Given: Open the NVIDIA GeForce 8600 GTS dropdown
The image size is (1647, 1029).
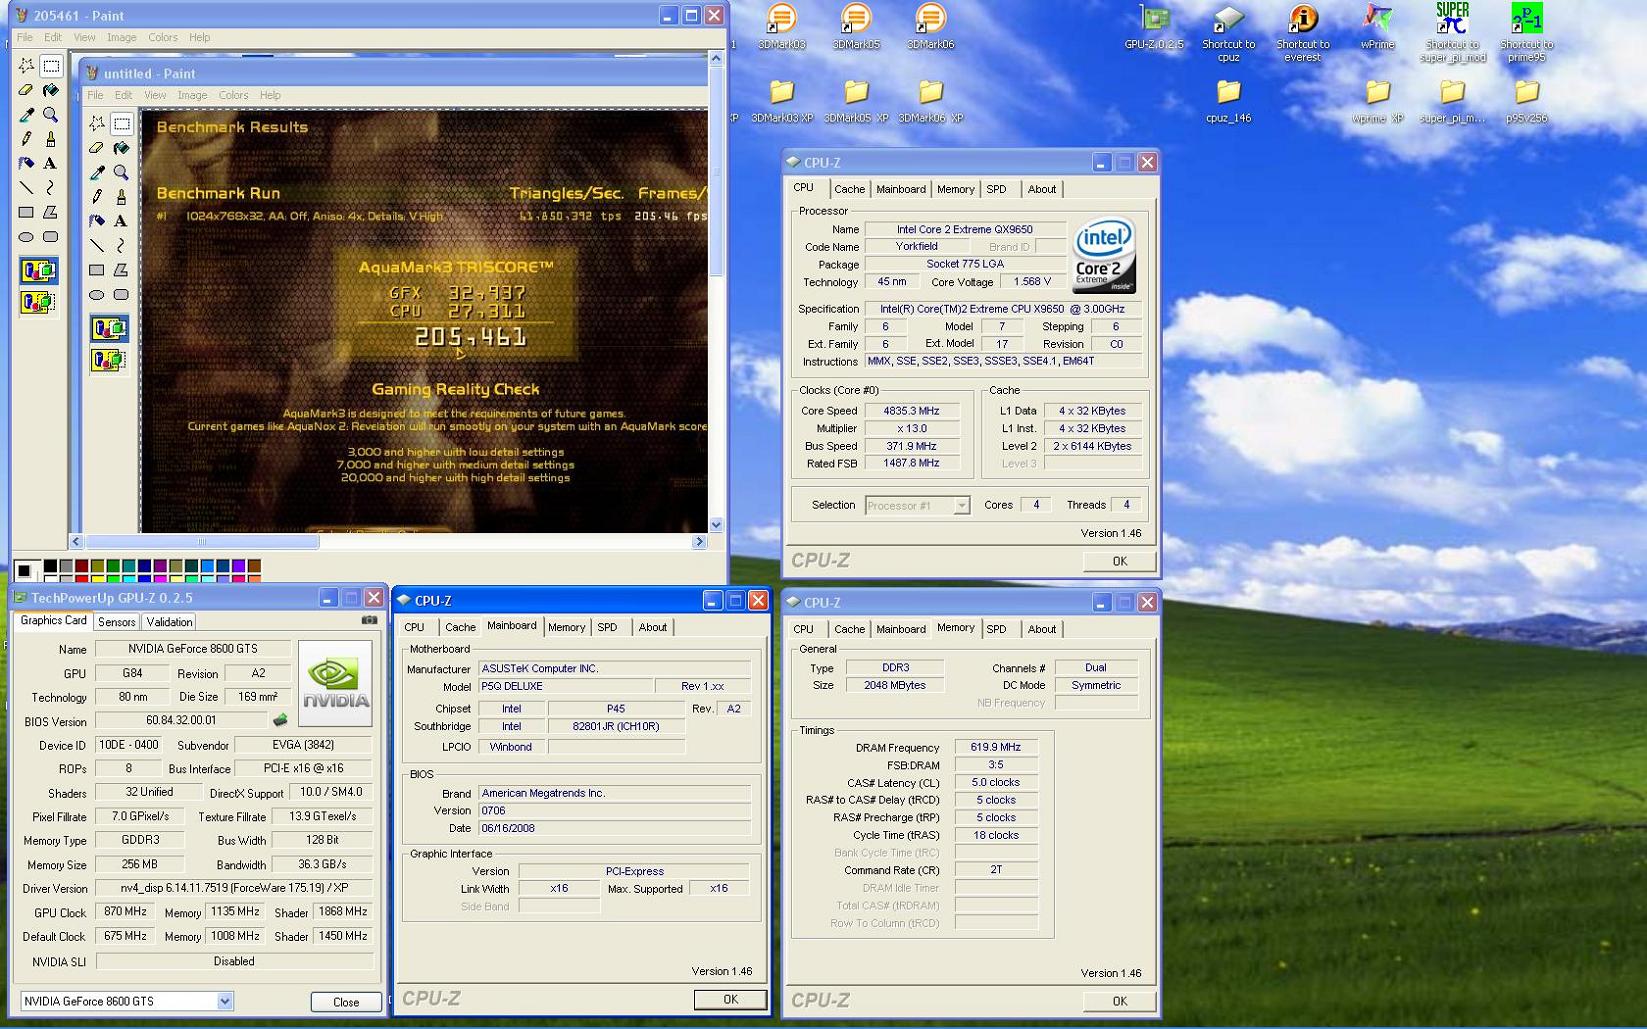Looking at the screenshot, I should pyautogui.click(x=224, y=1001).
